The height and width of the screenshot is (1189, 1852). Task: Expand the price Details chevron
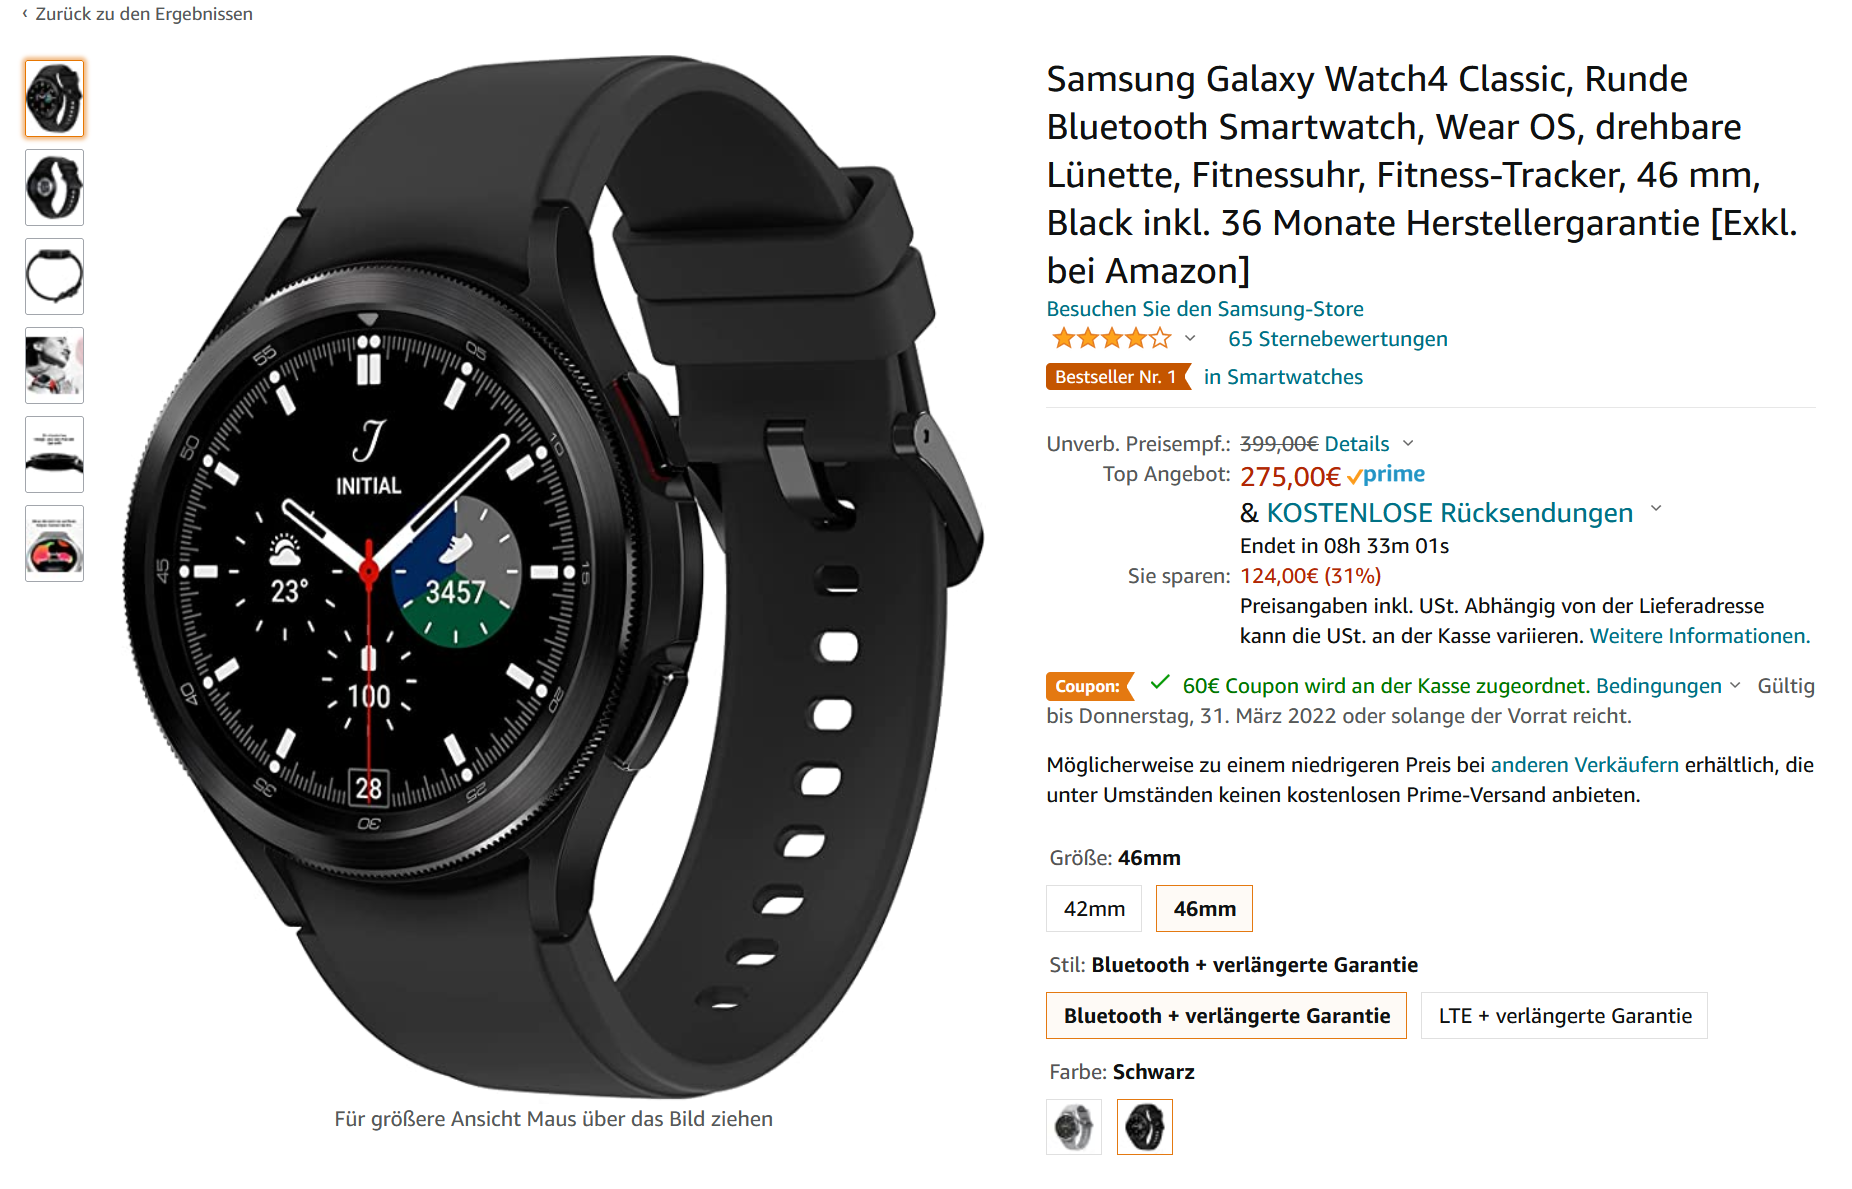[1408, 443]
